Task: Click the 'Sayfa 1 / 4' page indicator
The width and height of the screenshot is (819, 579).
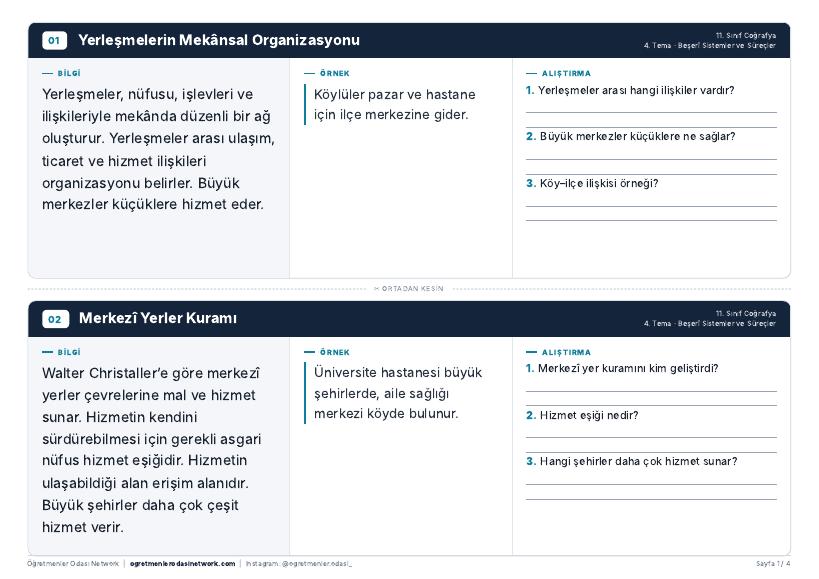Action: point(773,564)
